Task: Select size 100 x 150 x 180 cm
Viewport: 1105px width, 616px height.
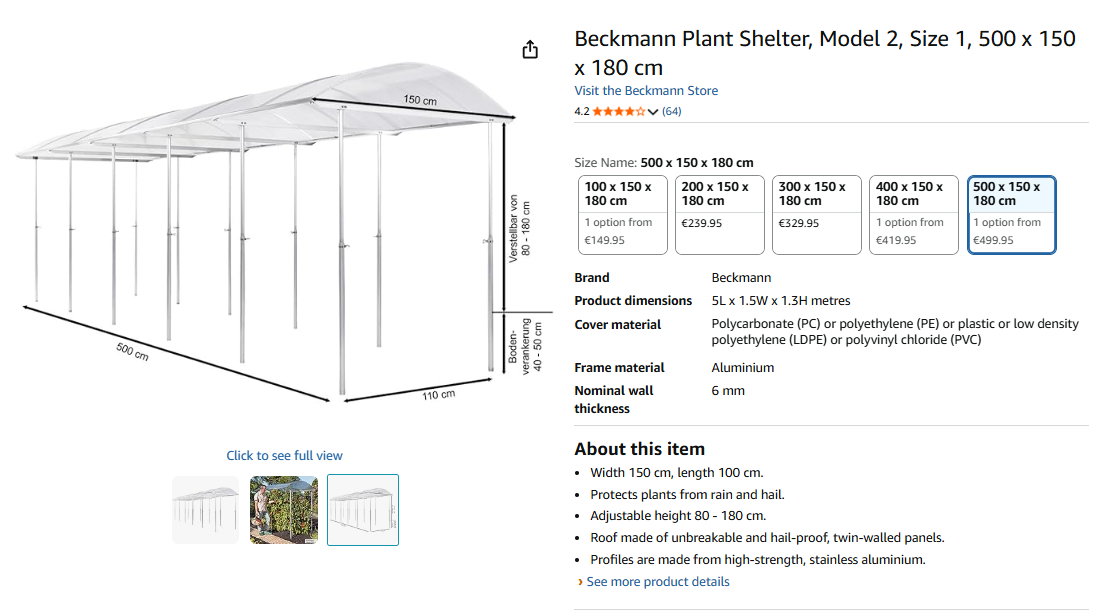Action: [x=623, y=215]
